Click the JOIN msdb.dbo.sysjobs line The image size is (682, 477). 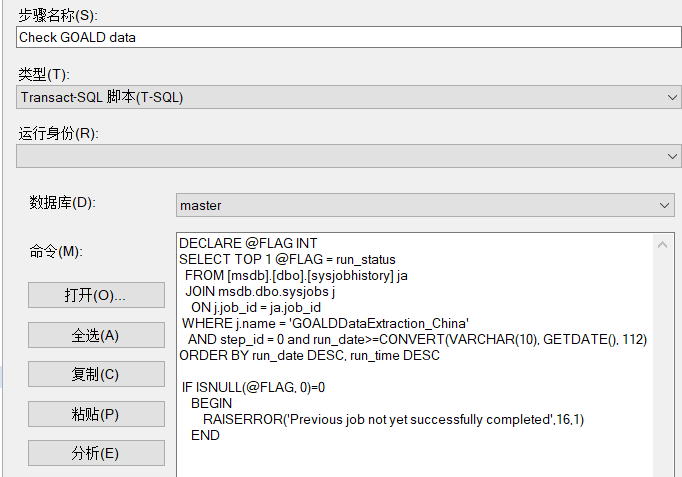[260, 291]
